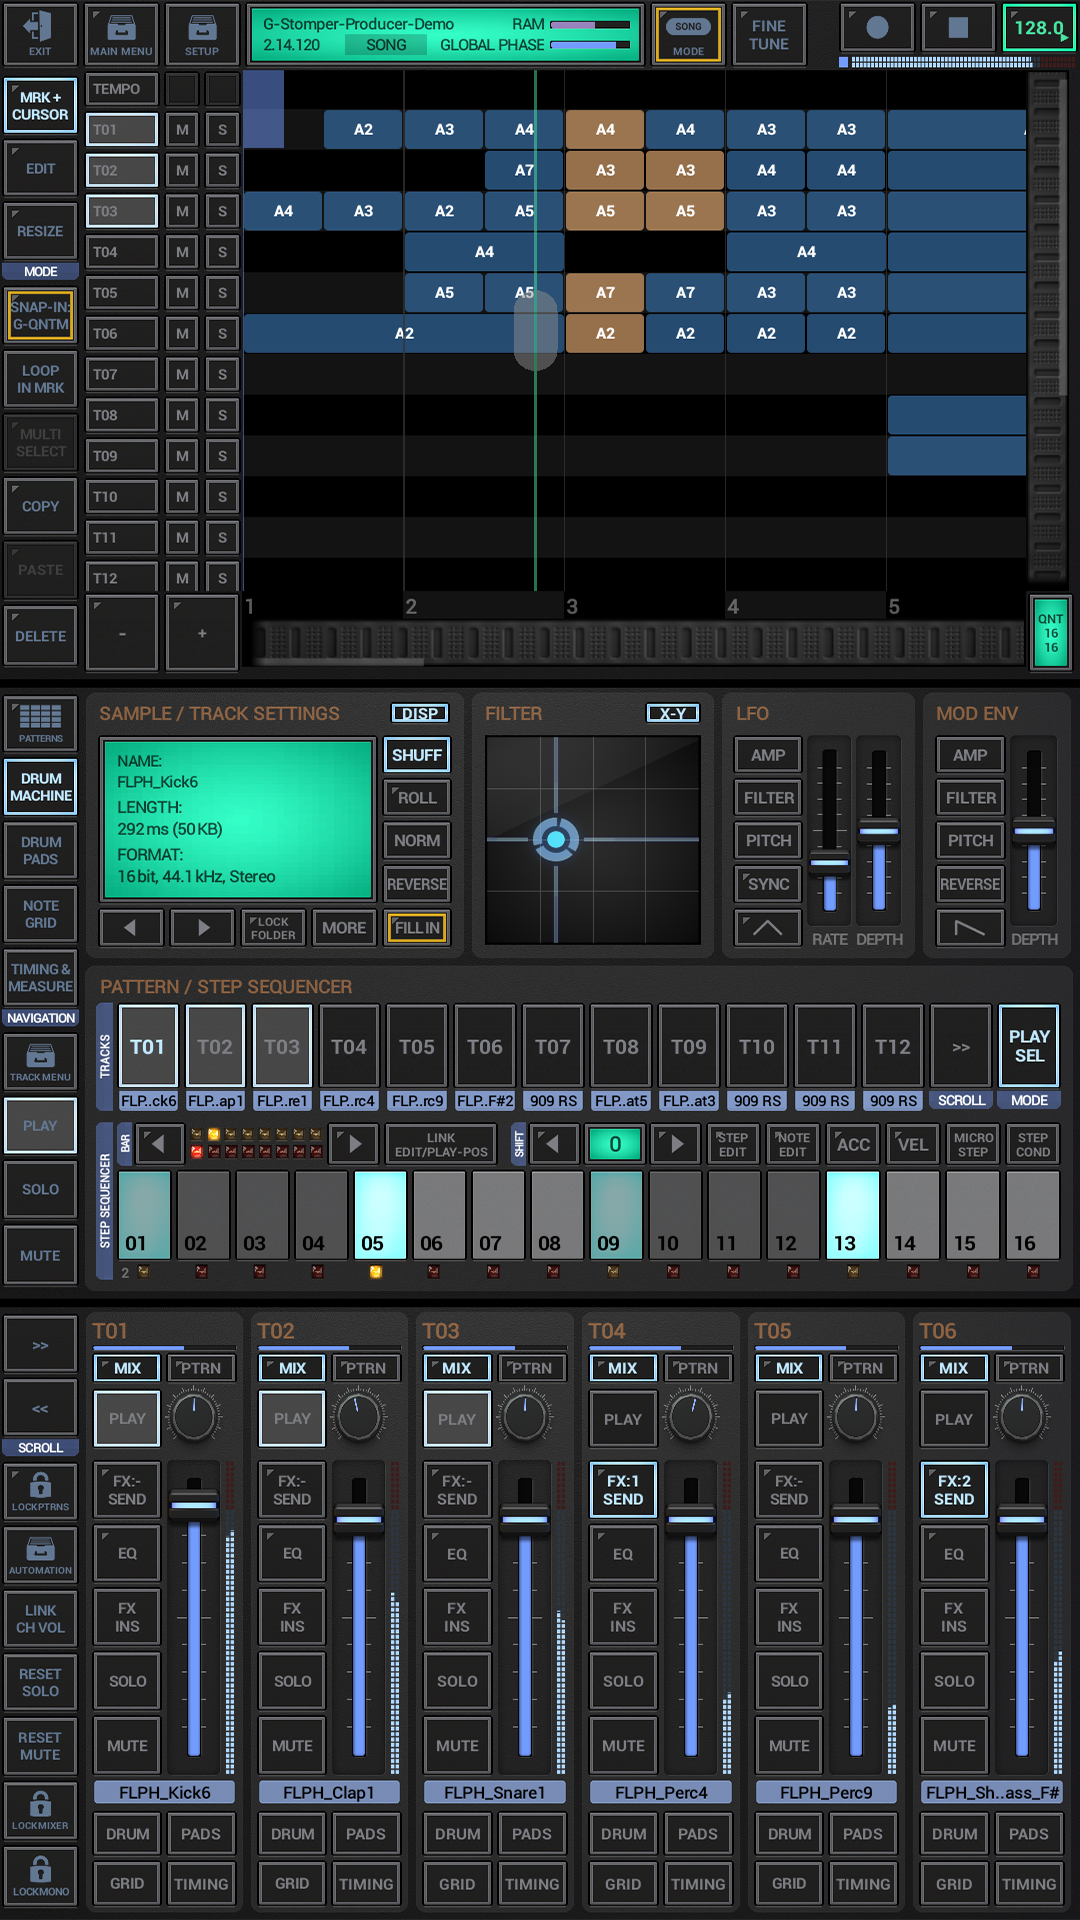Open the Setup icon

[x=201, y=33]
